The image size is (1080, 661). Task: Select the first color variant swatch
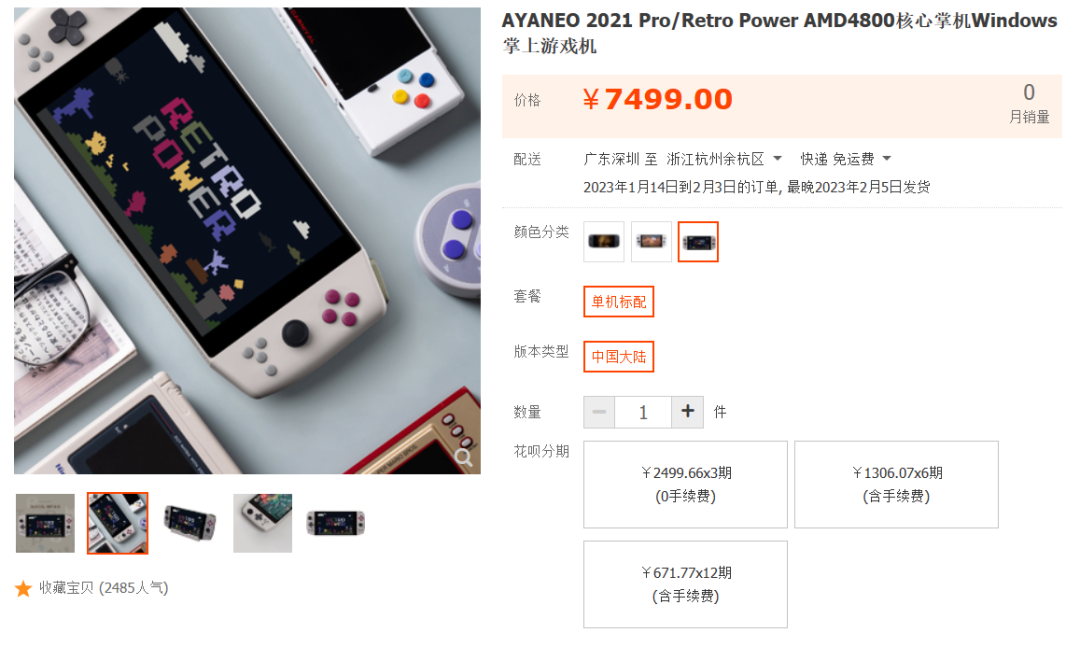[603, 242]
